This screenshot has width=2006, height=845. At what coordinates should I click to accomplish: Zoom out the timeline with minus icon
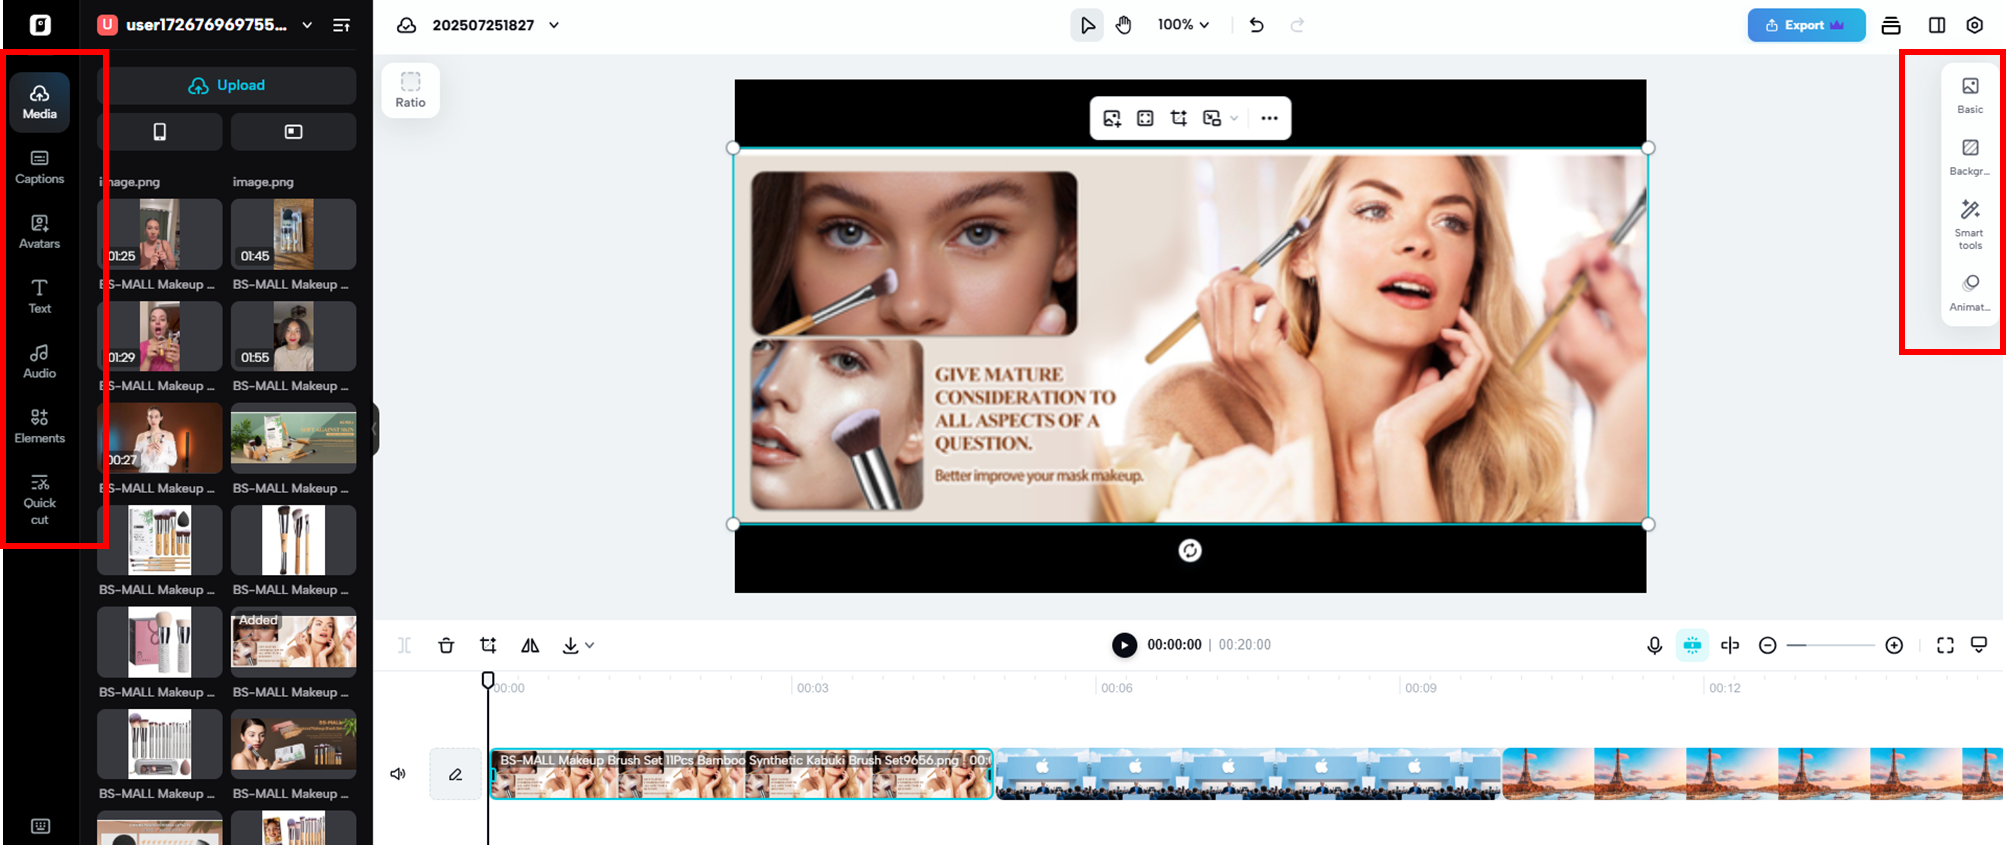pos(1768,645)
